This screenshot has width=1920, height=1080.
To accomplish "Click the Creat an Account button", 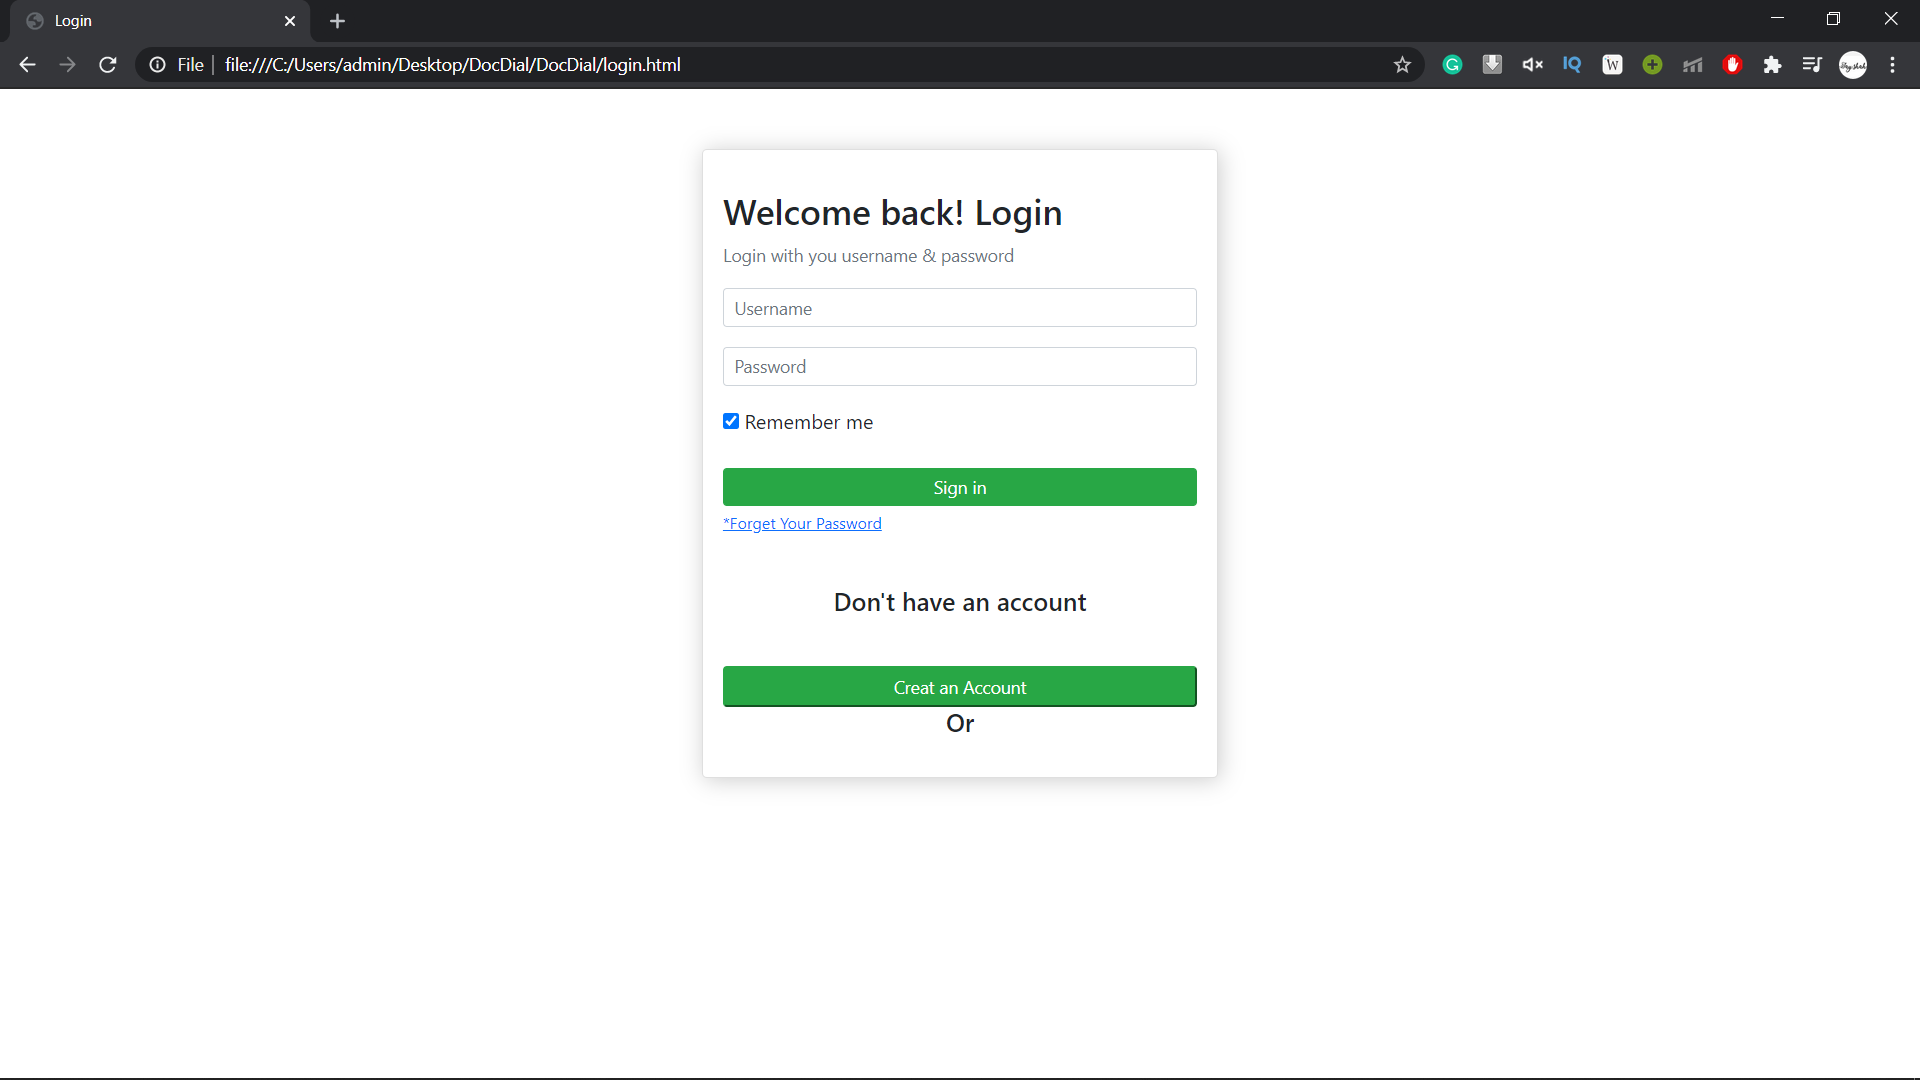I will click(959, 687).
